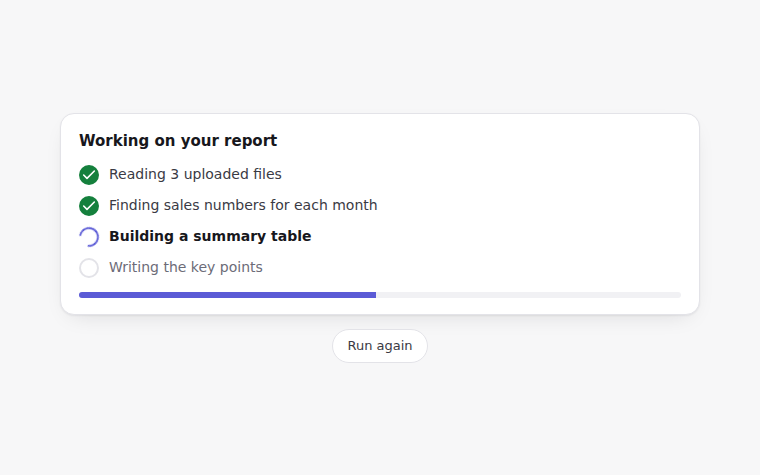Image resolution: width=760 pixels, height=475 pixels.
Task: Click the gray unfilled portion of the progress bar
Action: 528,295
